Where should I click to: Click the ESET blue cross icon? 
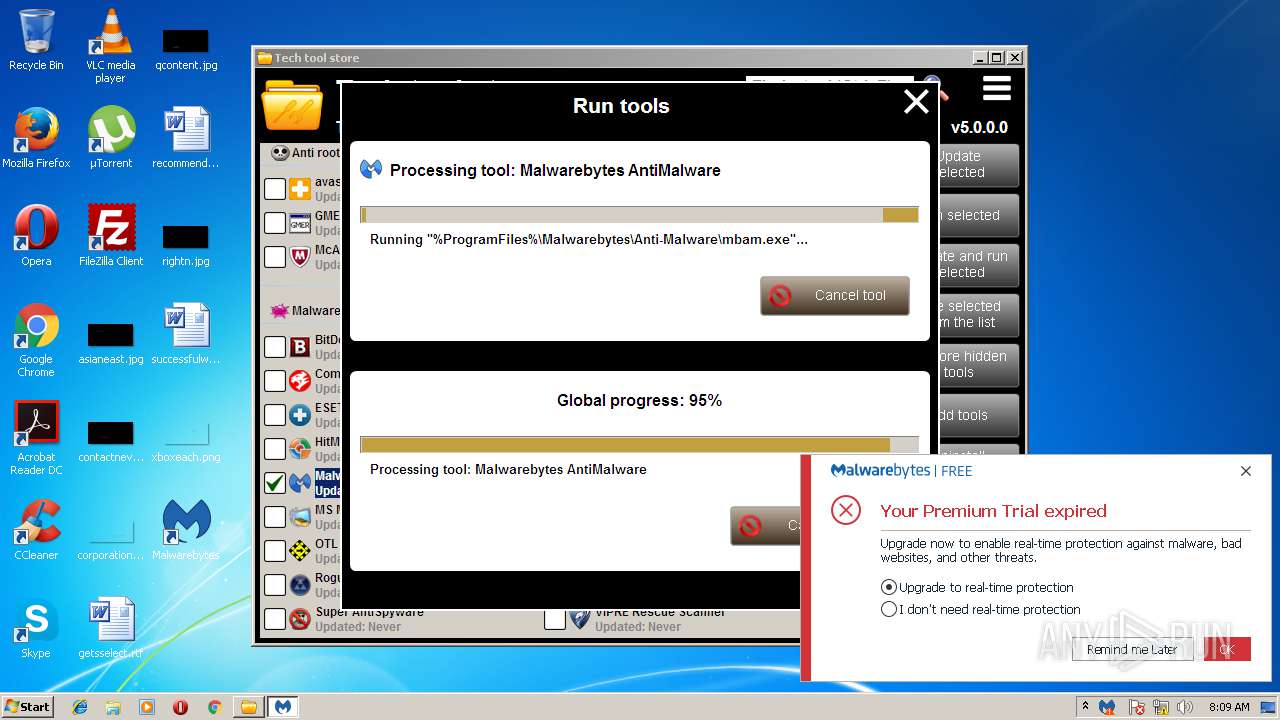(x=300, y=415)
